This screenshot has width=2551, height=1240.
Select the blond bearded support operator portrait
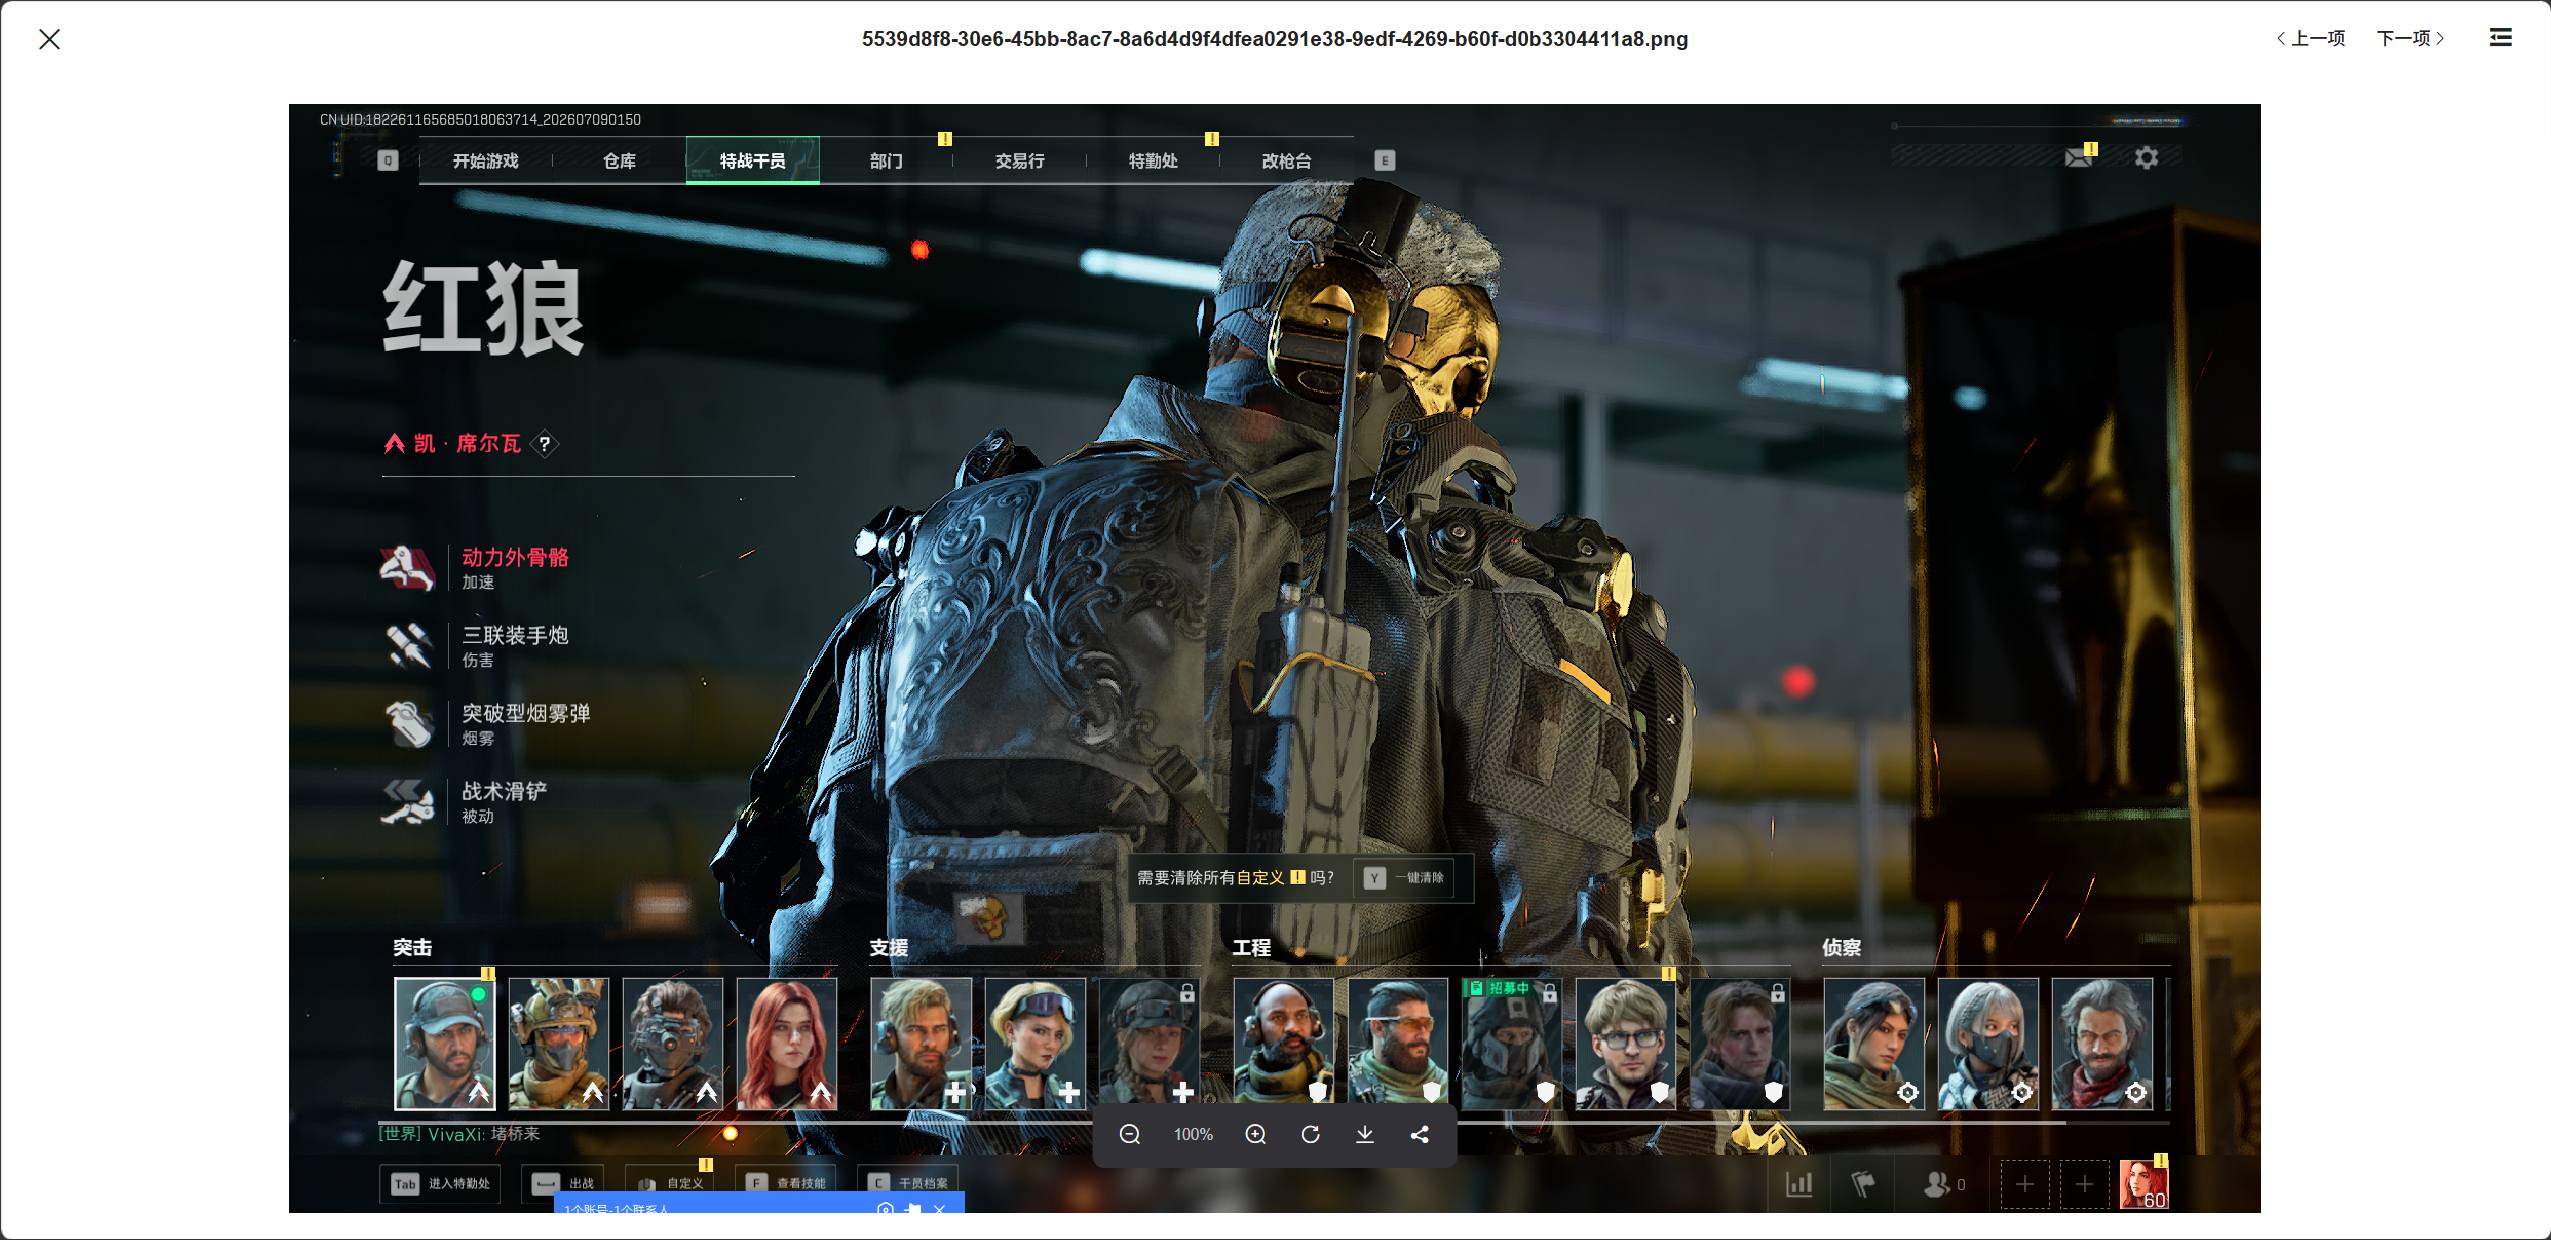[x=921, y=1044]
